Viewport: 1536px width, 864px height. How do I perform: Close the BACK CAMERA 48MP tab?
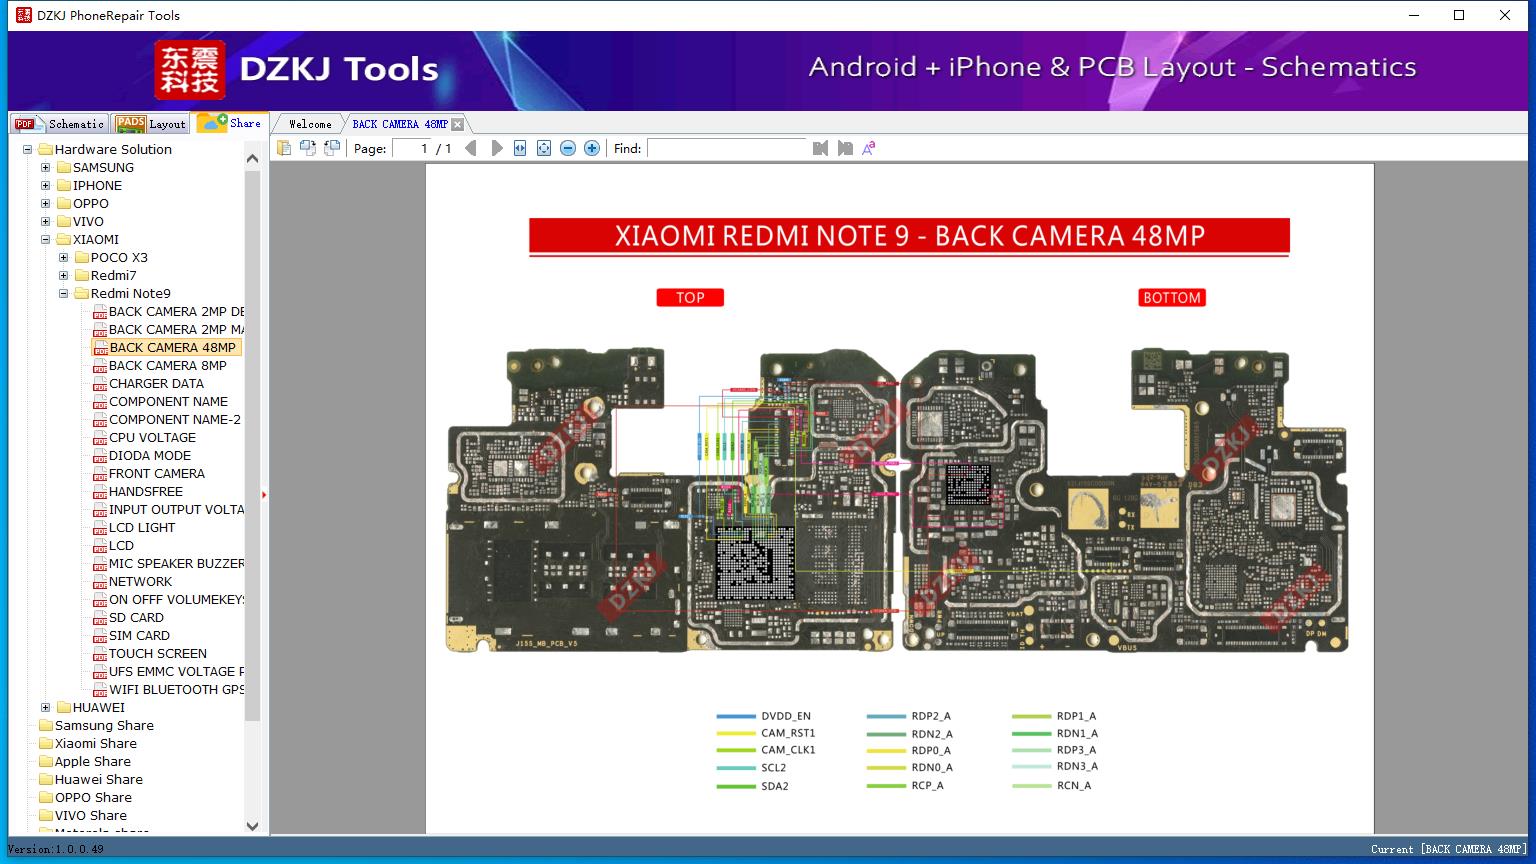[457, 124]
